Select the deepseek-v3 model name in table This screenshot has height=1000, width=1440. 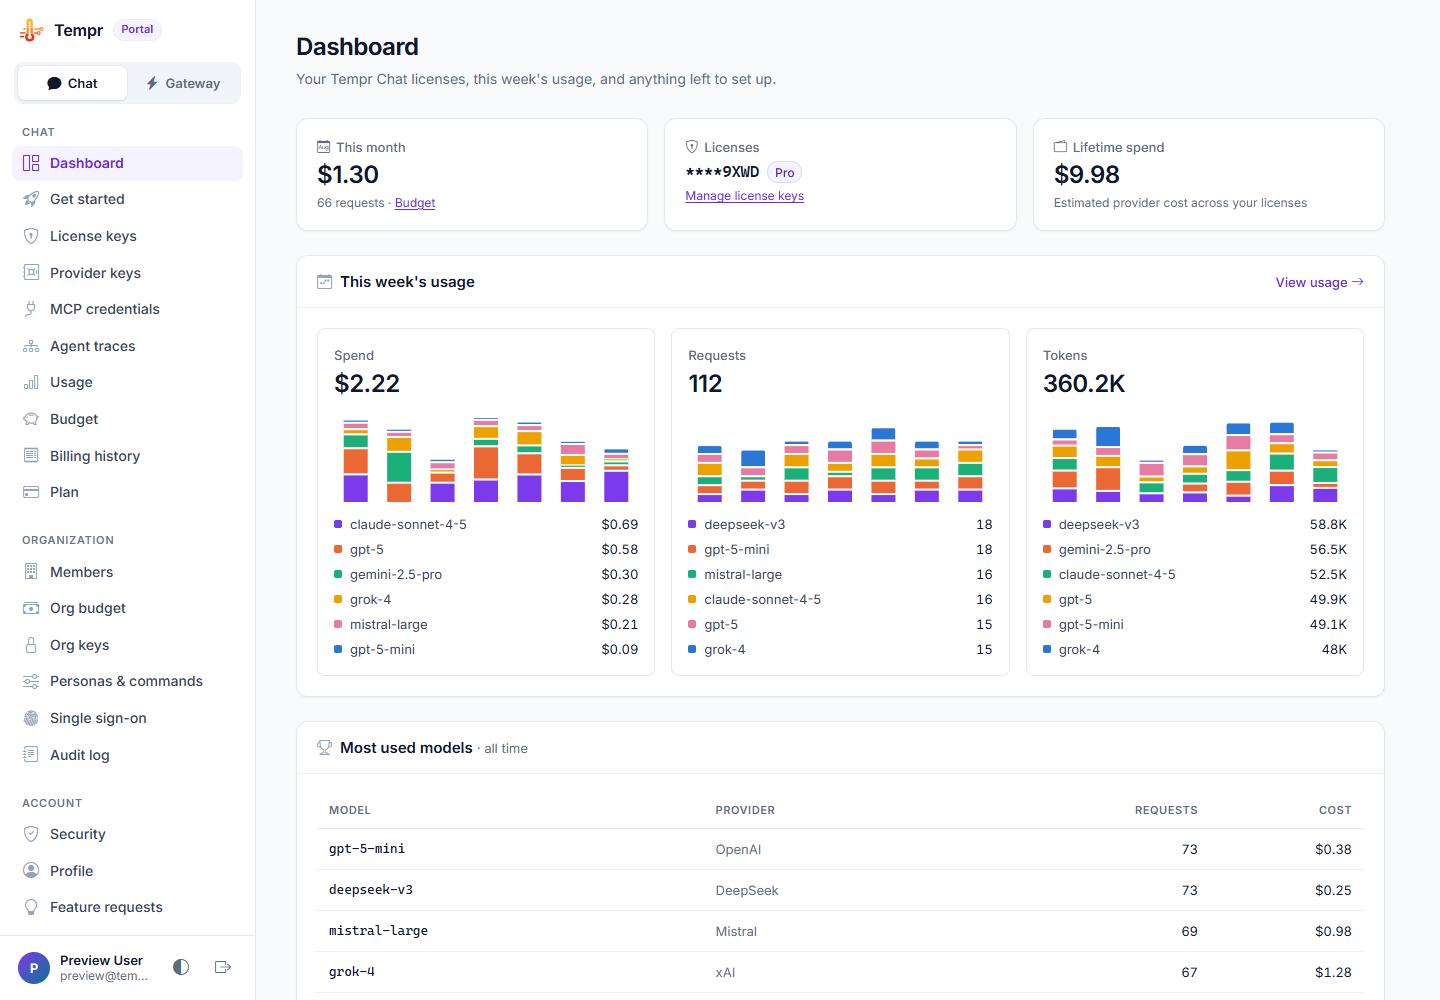(371, 890)
